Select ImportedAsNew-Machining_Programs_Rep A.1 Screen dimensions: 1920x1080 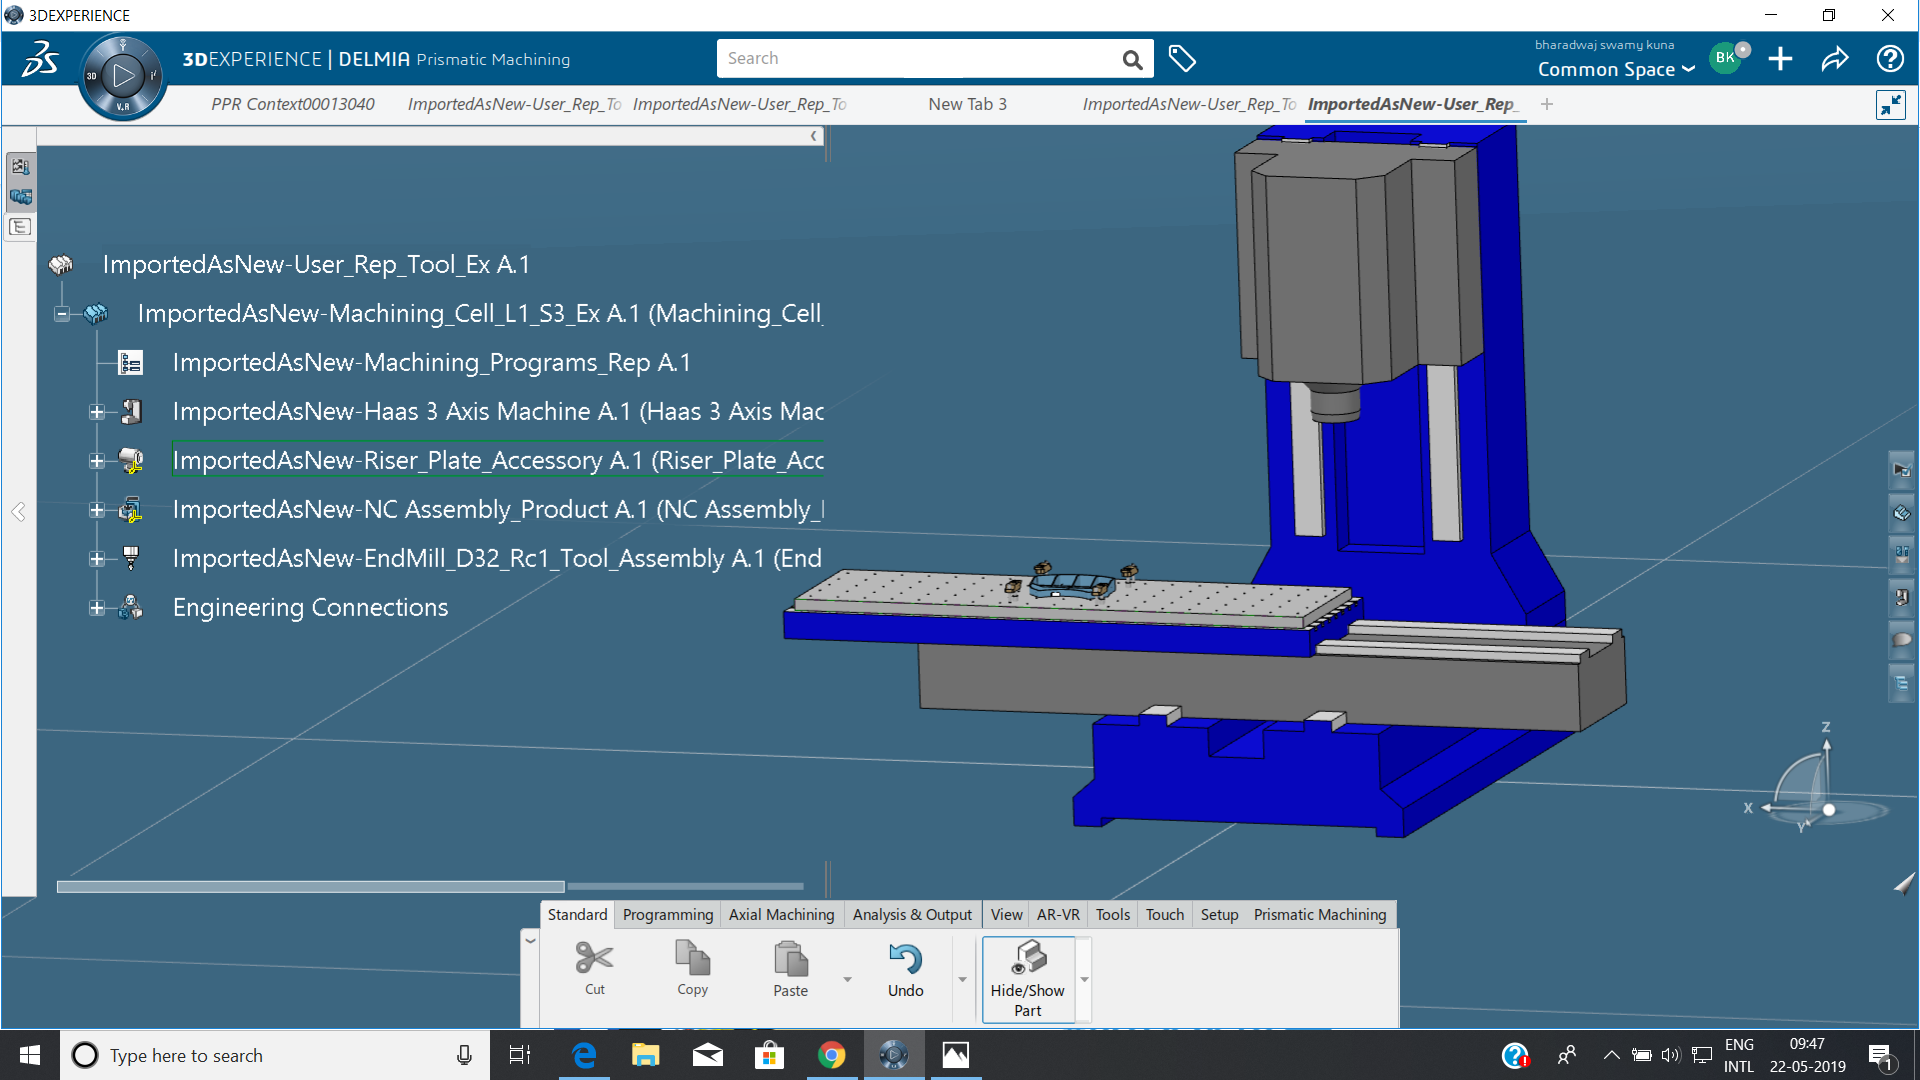tap(431, 363)
